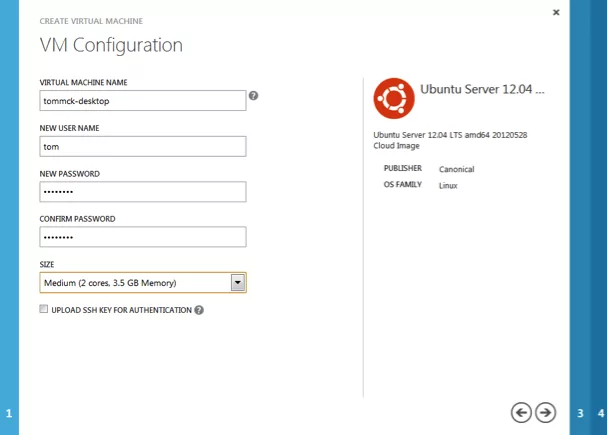Click the Linux OS family value
The image size is (608, 435).
tap(448, 186)
